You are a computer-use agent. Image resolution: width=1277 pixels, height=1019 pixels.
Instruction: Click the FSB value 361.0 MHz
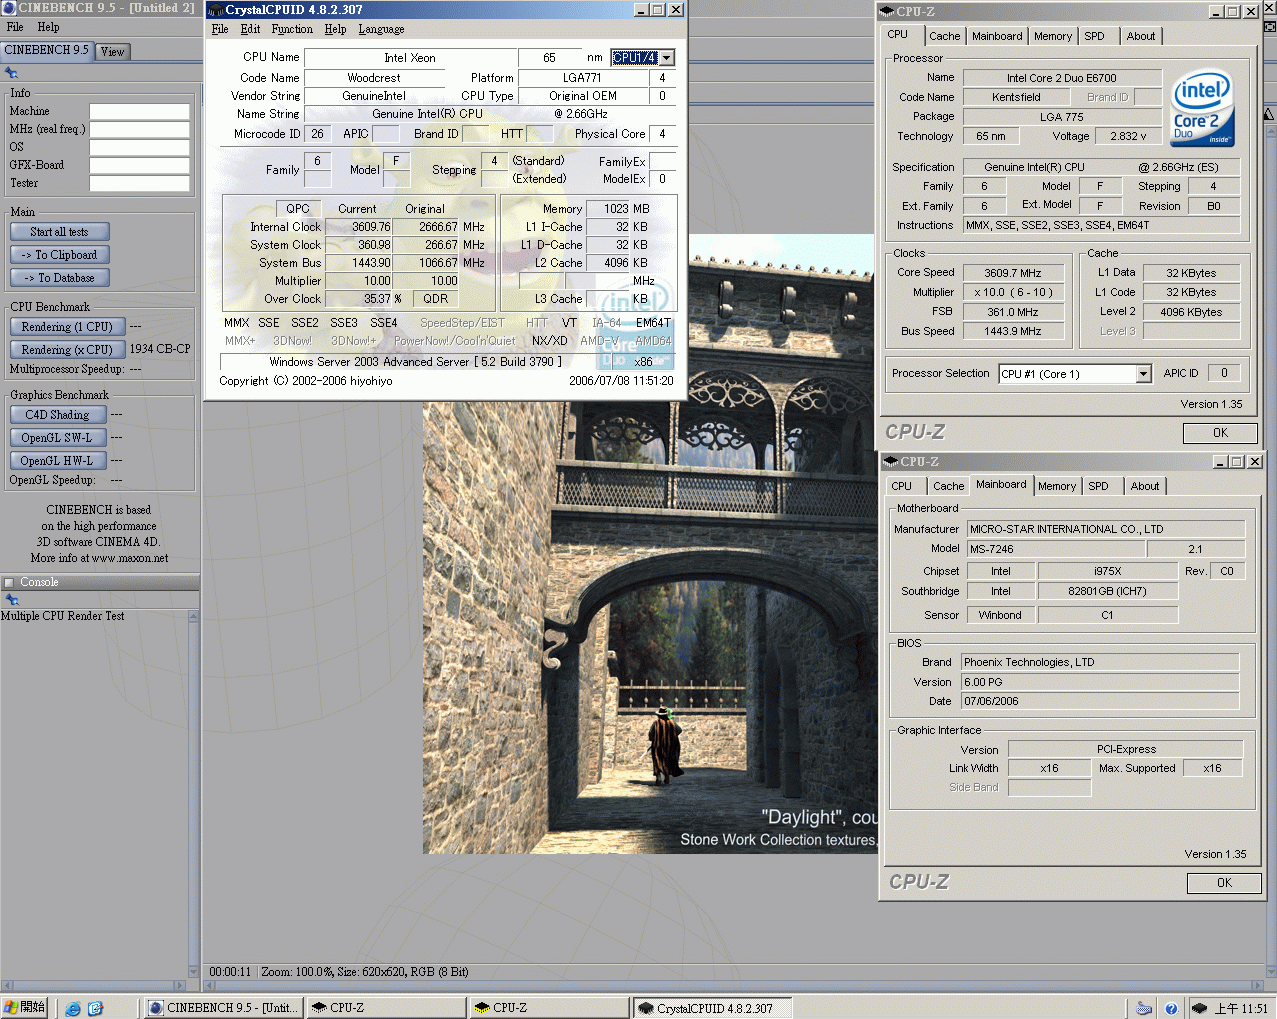(1013, 312)
